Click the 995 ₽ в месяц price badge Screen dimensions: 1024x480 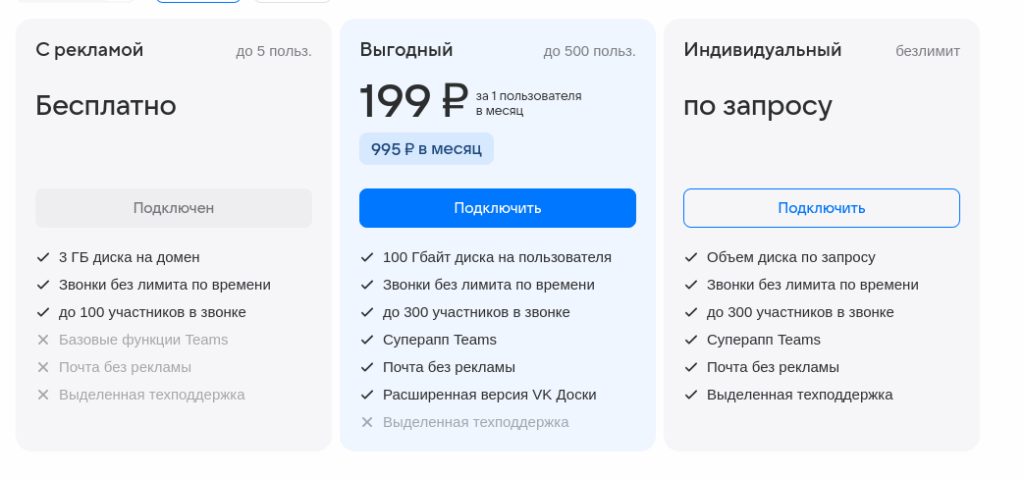pyautogui.click(x=426, y=149)
